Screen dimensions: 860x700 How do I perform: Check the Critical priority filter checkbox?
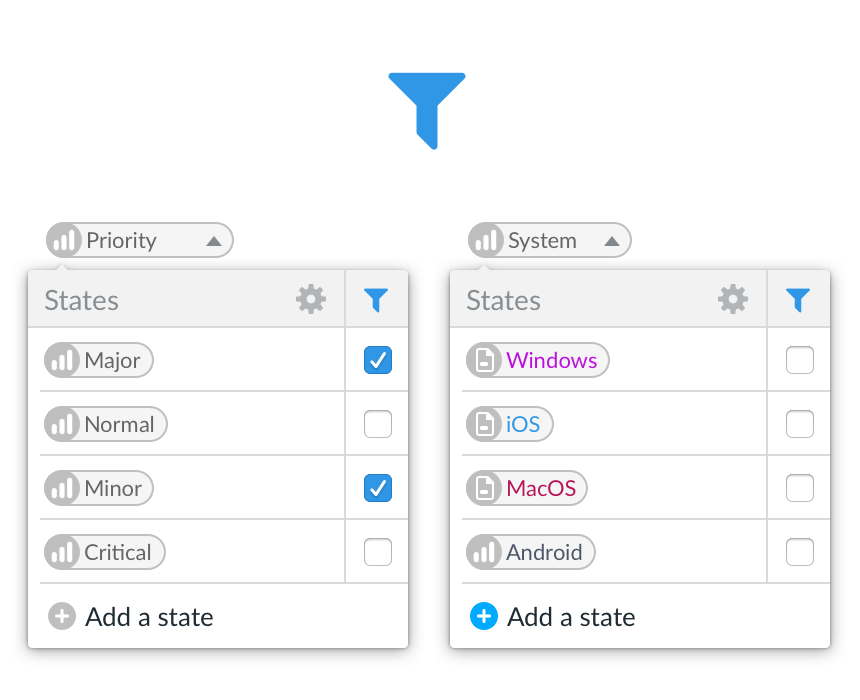(x=378, y=552)
